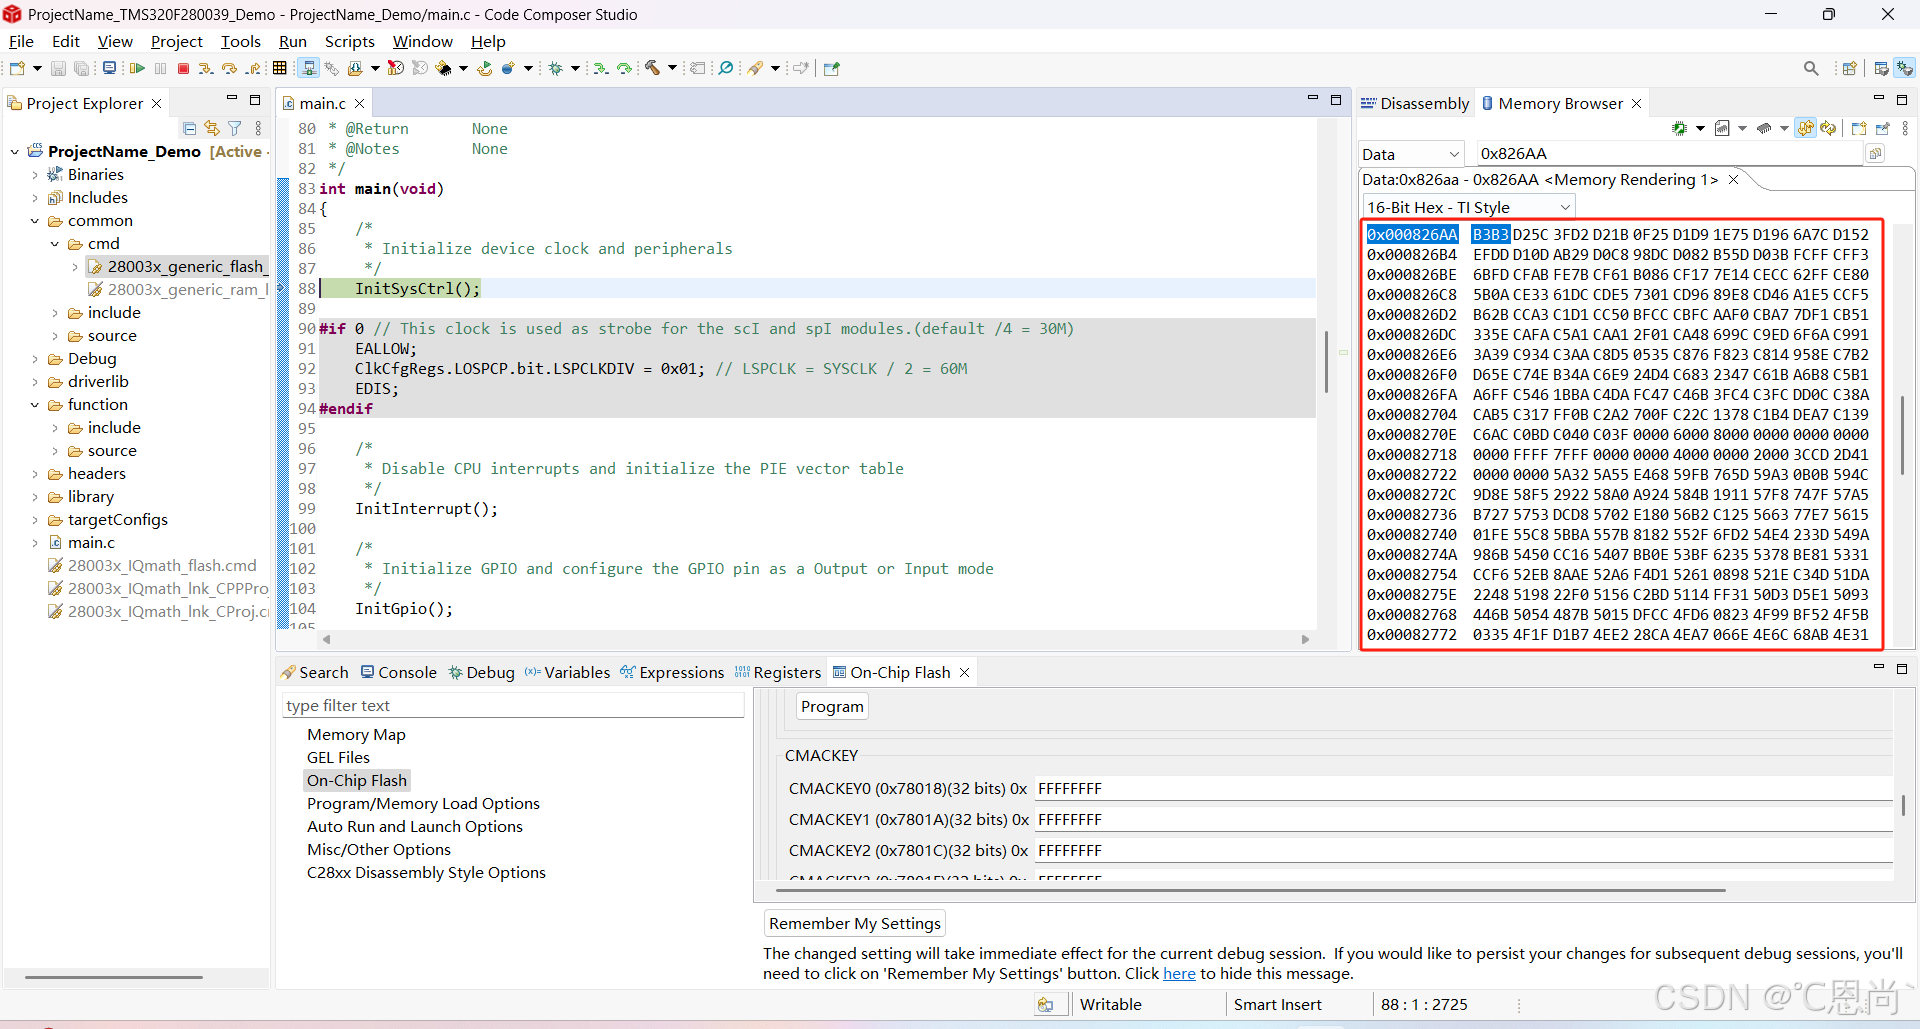Click the CMACKEY0 value field

(x=1464, y=789)
